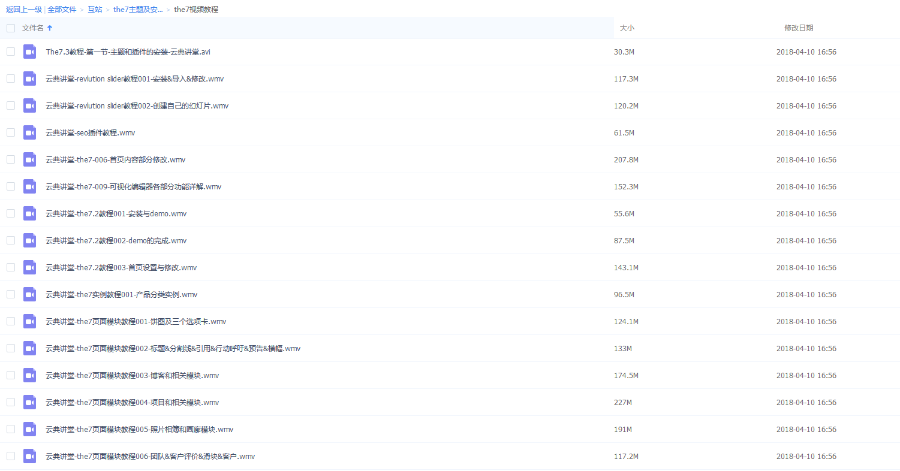This screenshot has height=471, width=900.
Task: Open the The7.3 .avi file name
Action: [128, 52]
